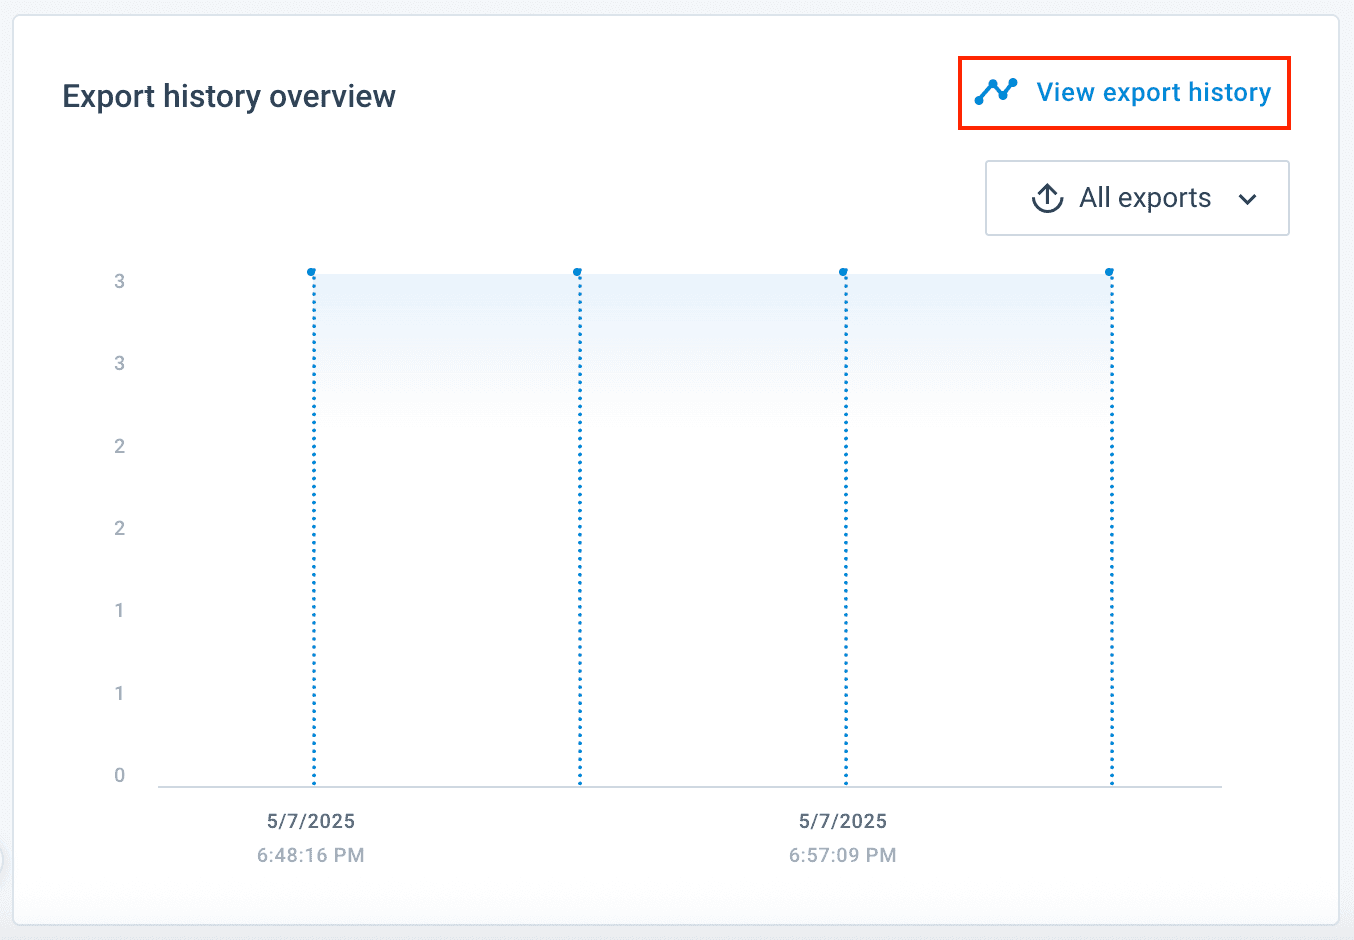The image size is (1354, 940).
Task: Select the data point above 6:57:09 PM
Action: 844,272
